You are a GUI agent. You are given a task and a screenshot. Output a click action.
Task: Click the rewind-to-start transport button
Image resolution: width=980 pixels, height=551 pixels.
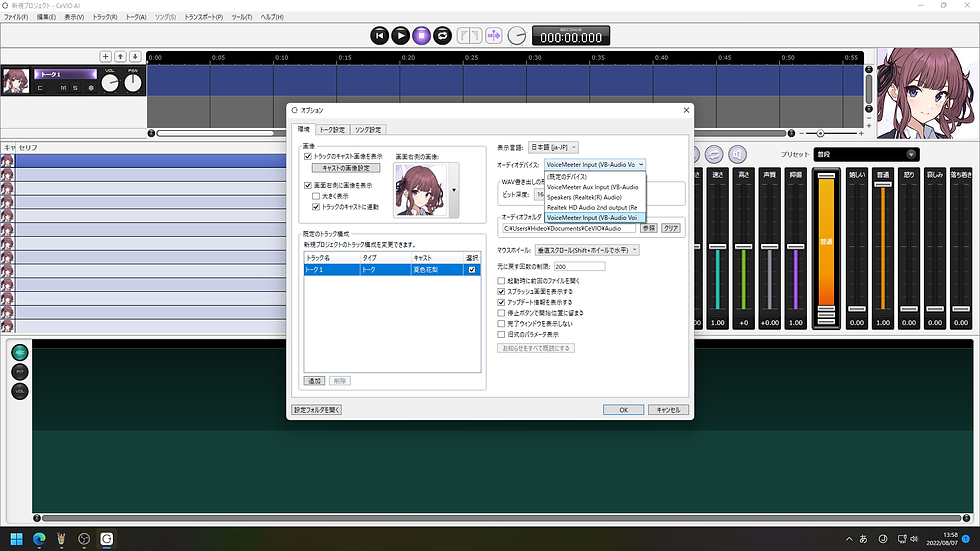coord(379,36)
